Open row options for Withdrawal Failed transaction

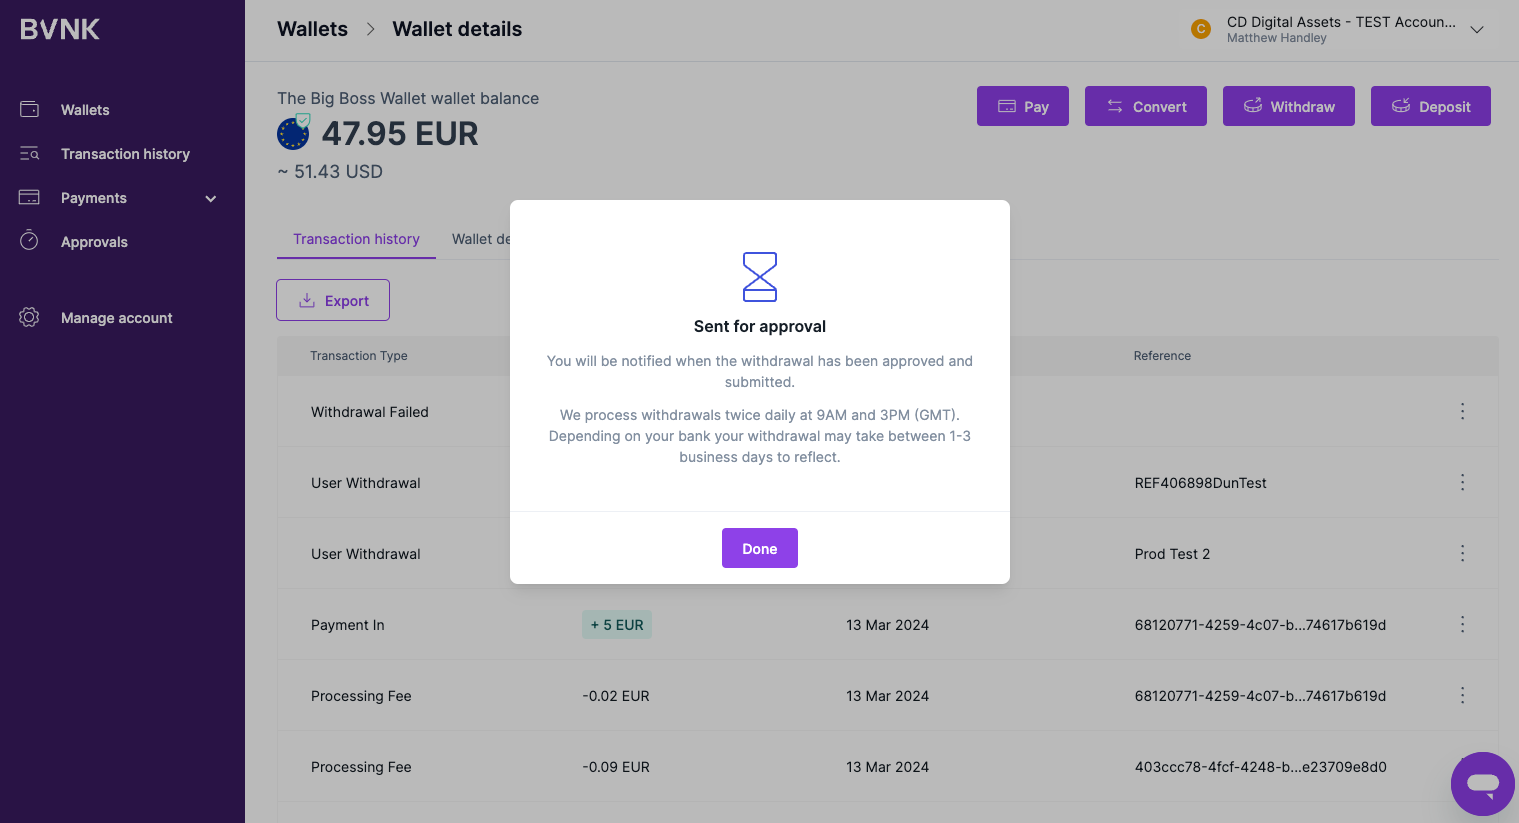[1462, 411]
